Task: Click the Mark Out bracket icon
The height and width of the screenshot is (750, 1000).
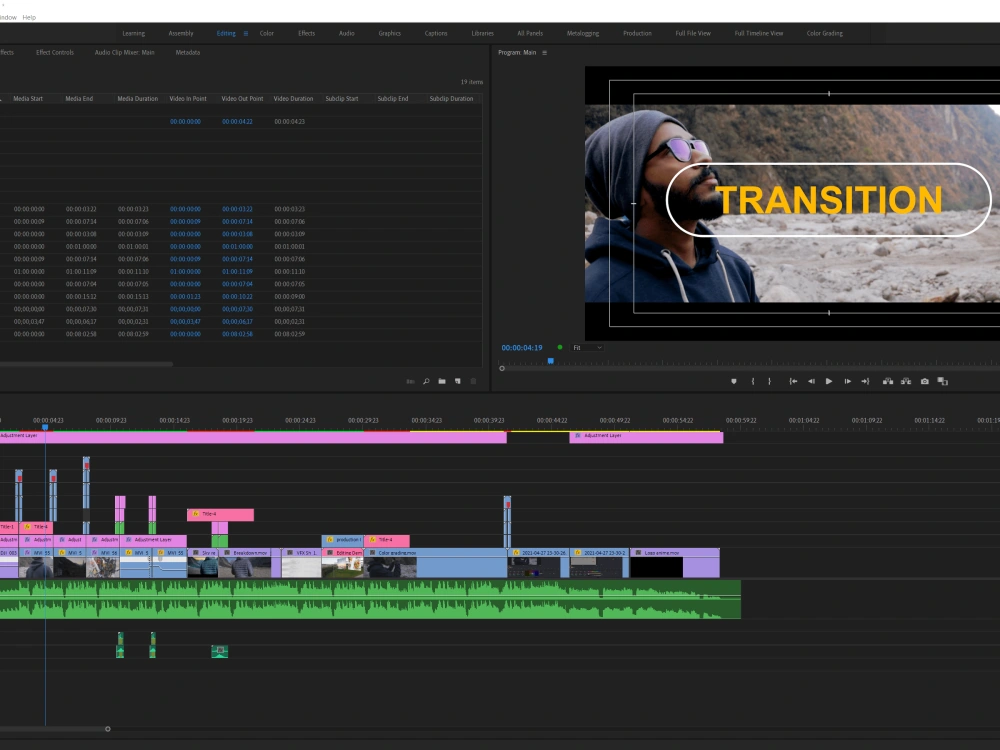Action: [x=769, y=381]
